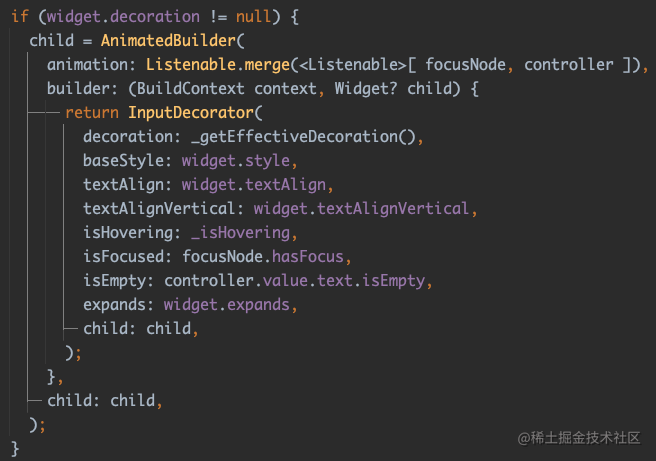Image resolution: width=656 pixels, height=461 pixels.
Task: Click the null keyword
Action: pos(254,17)
